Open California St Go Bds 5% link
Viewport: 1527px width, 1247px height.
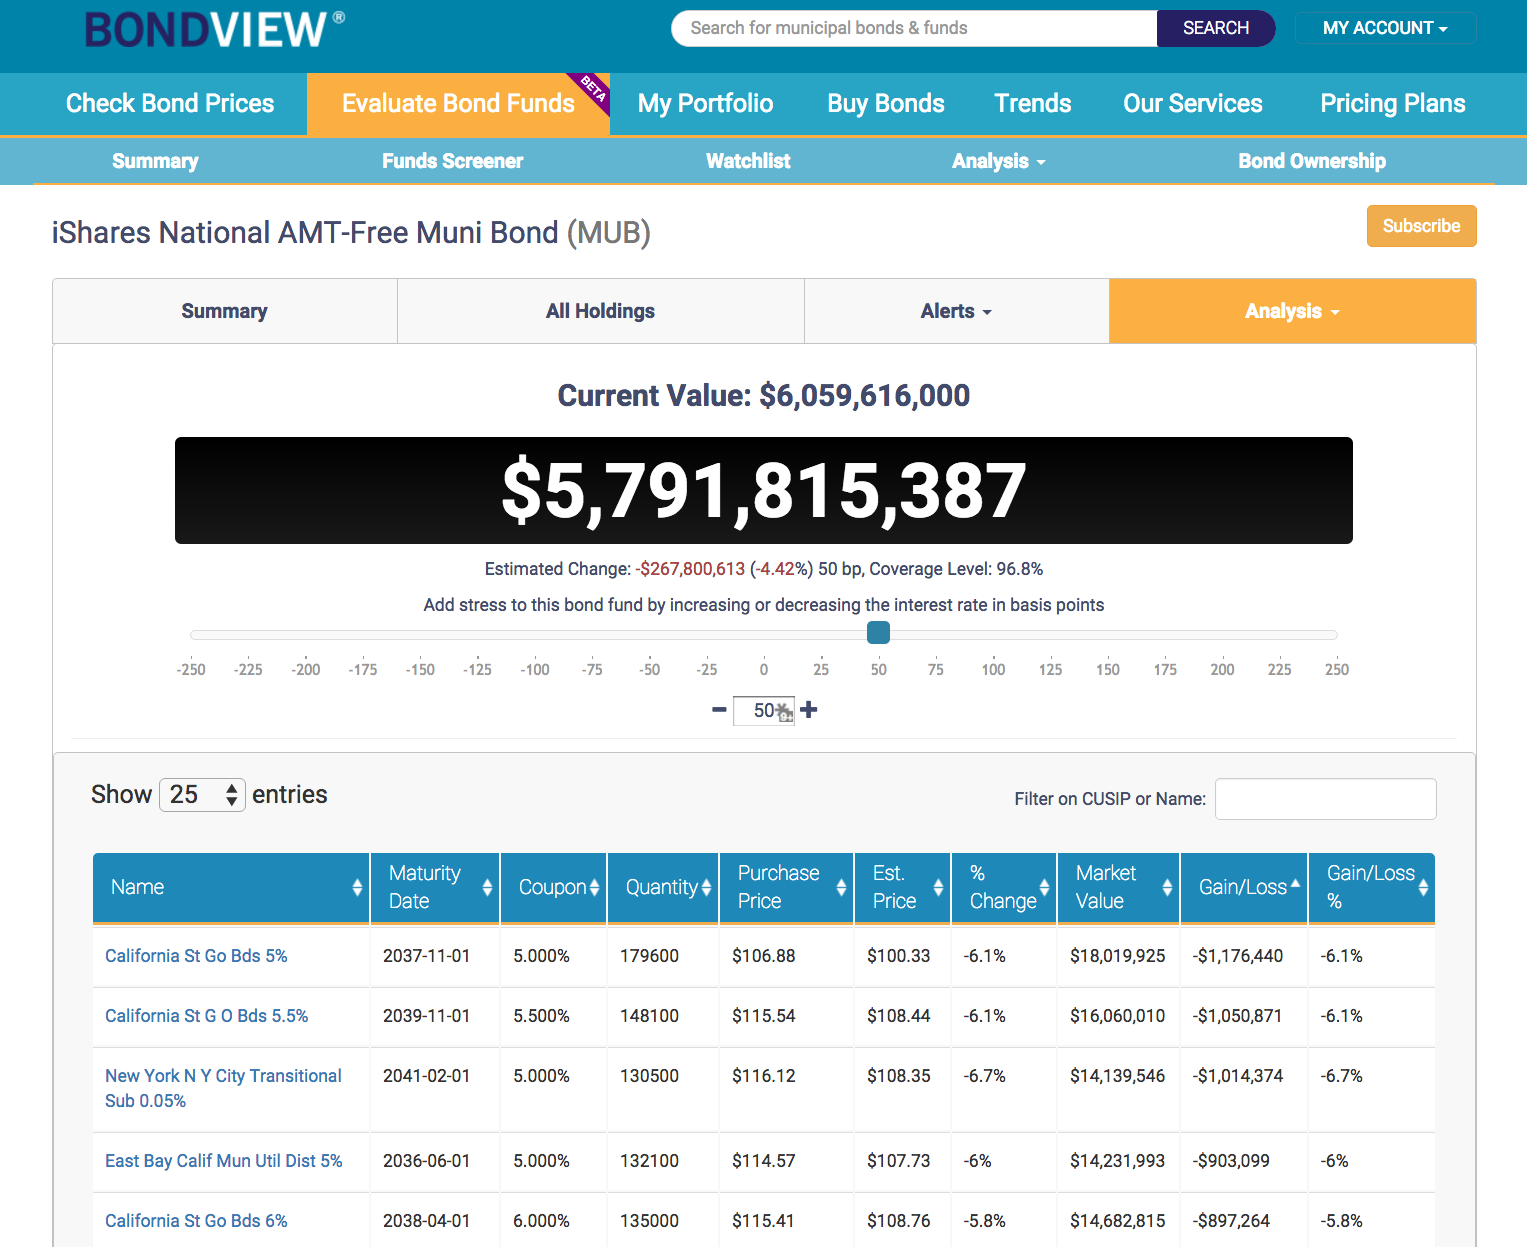click(196, 956)
